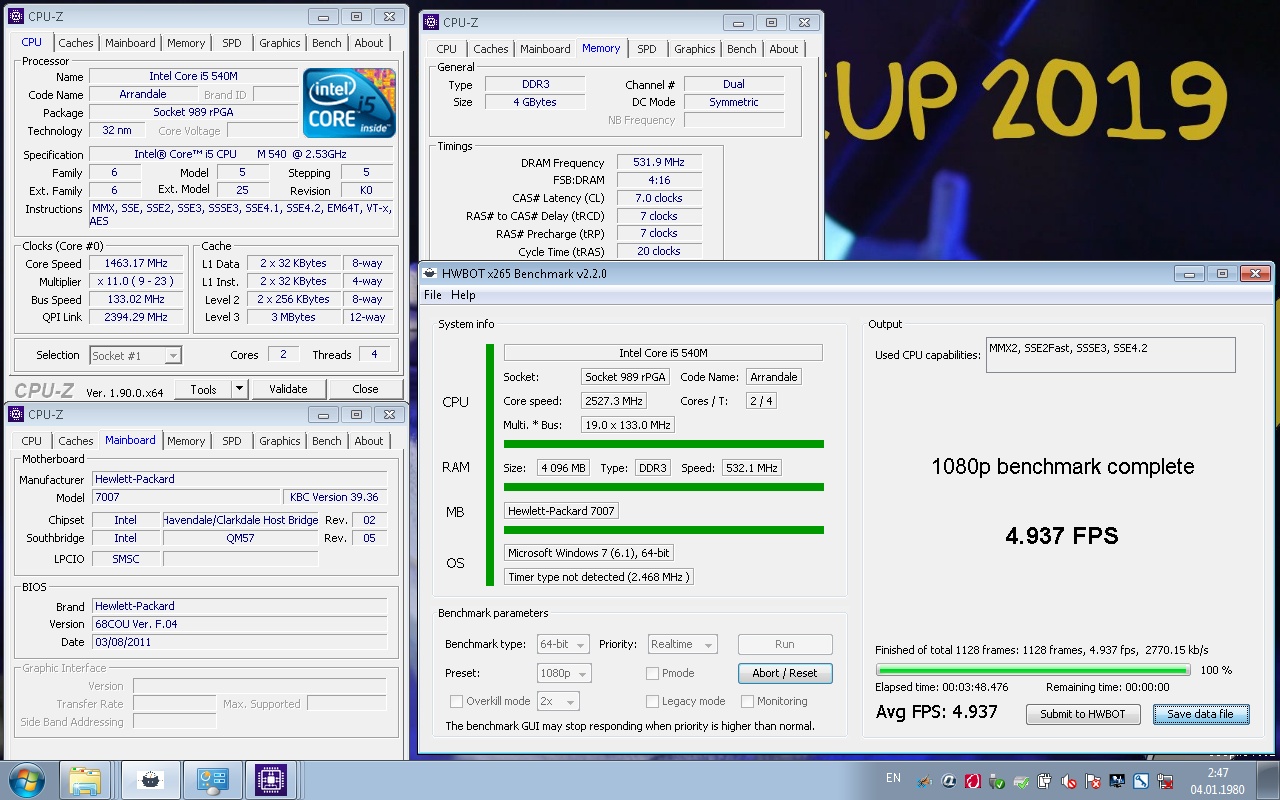Click the Save data file button

coord(1201,714)
